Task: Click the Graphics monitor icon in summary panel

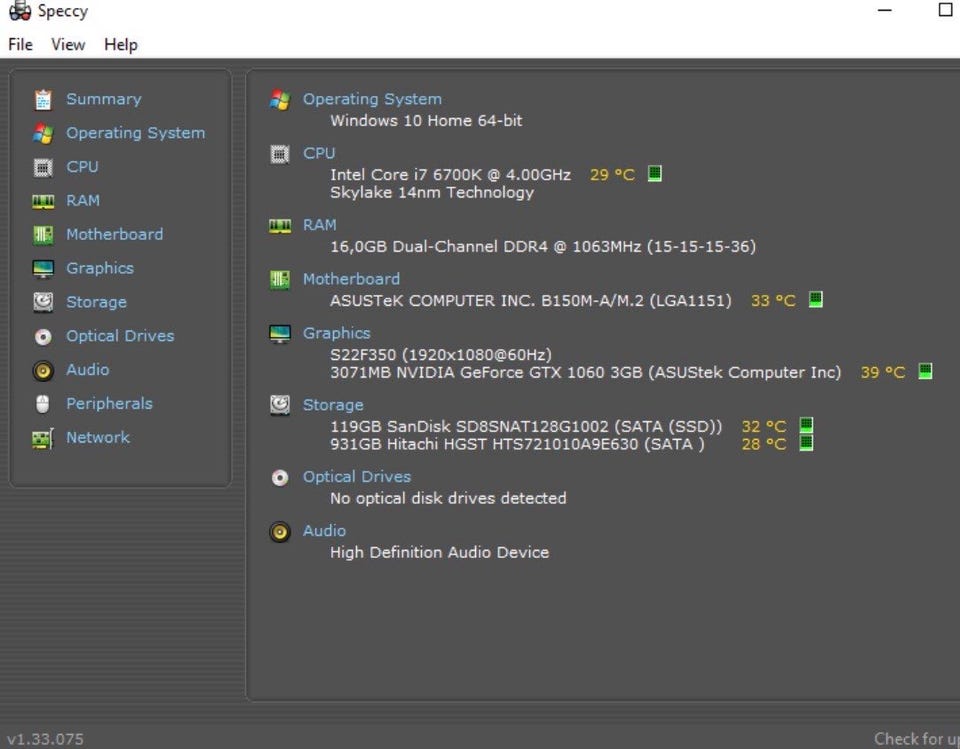Action: pos(280,334)
